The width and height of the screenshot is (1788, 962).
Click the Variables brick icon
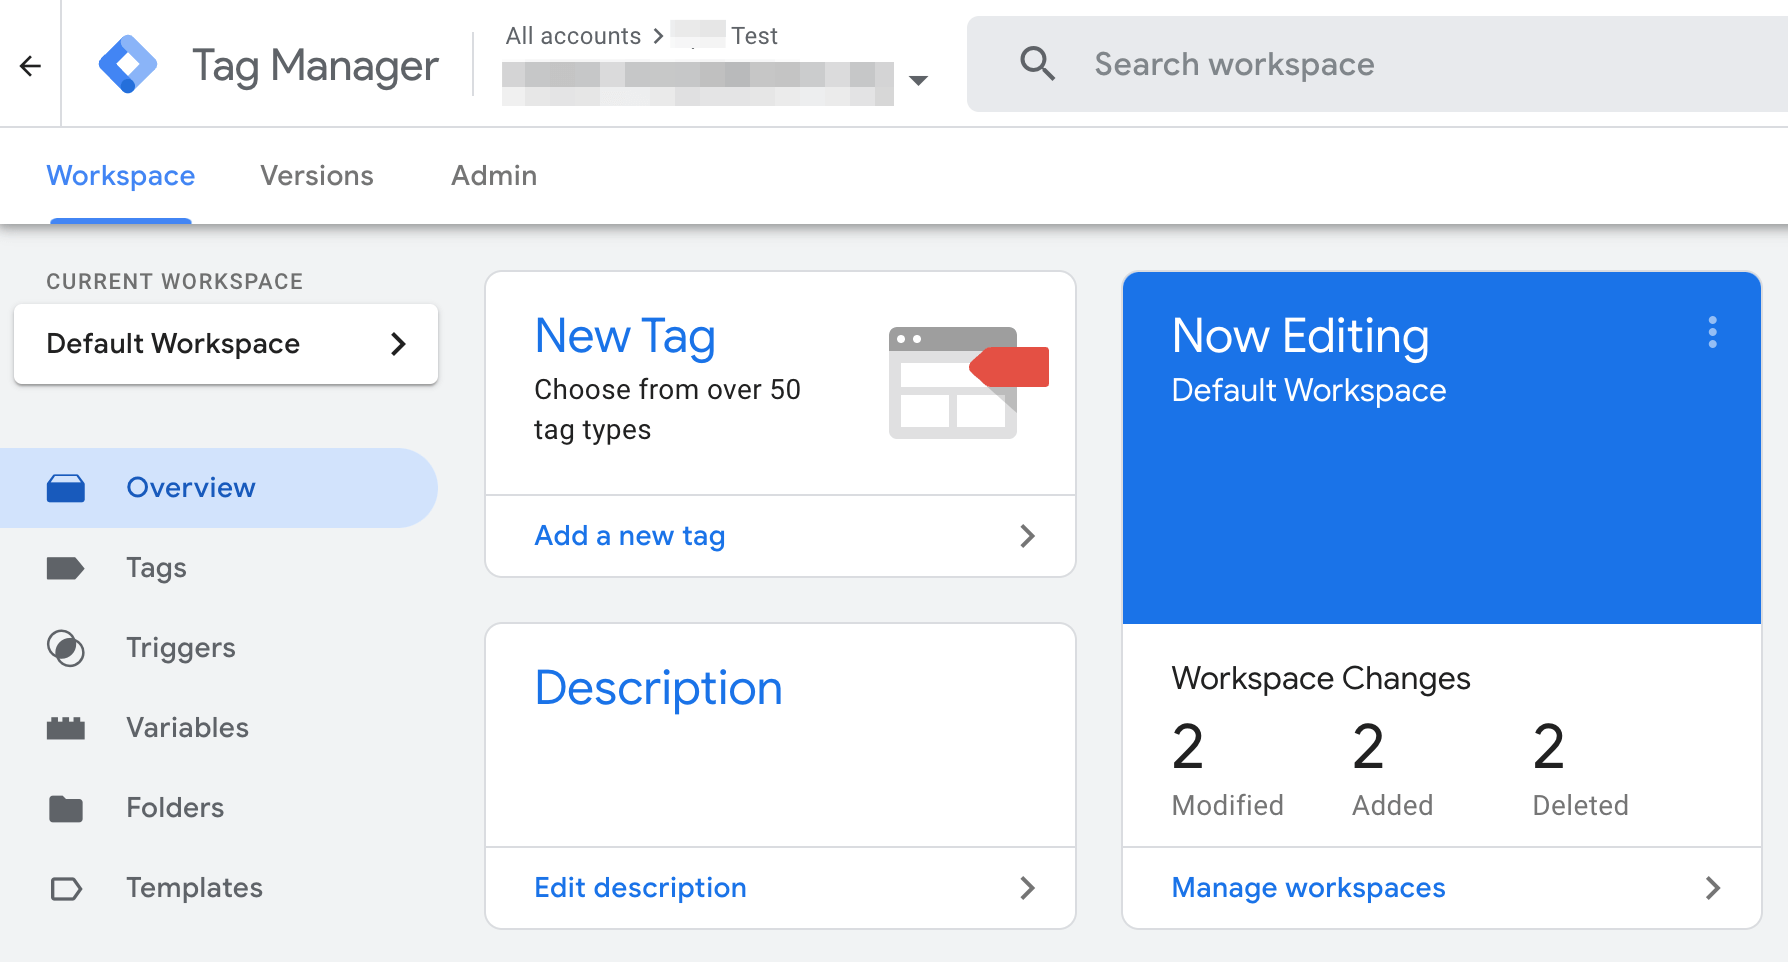coord(66,728)
